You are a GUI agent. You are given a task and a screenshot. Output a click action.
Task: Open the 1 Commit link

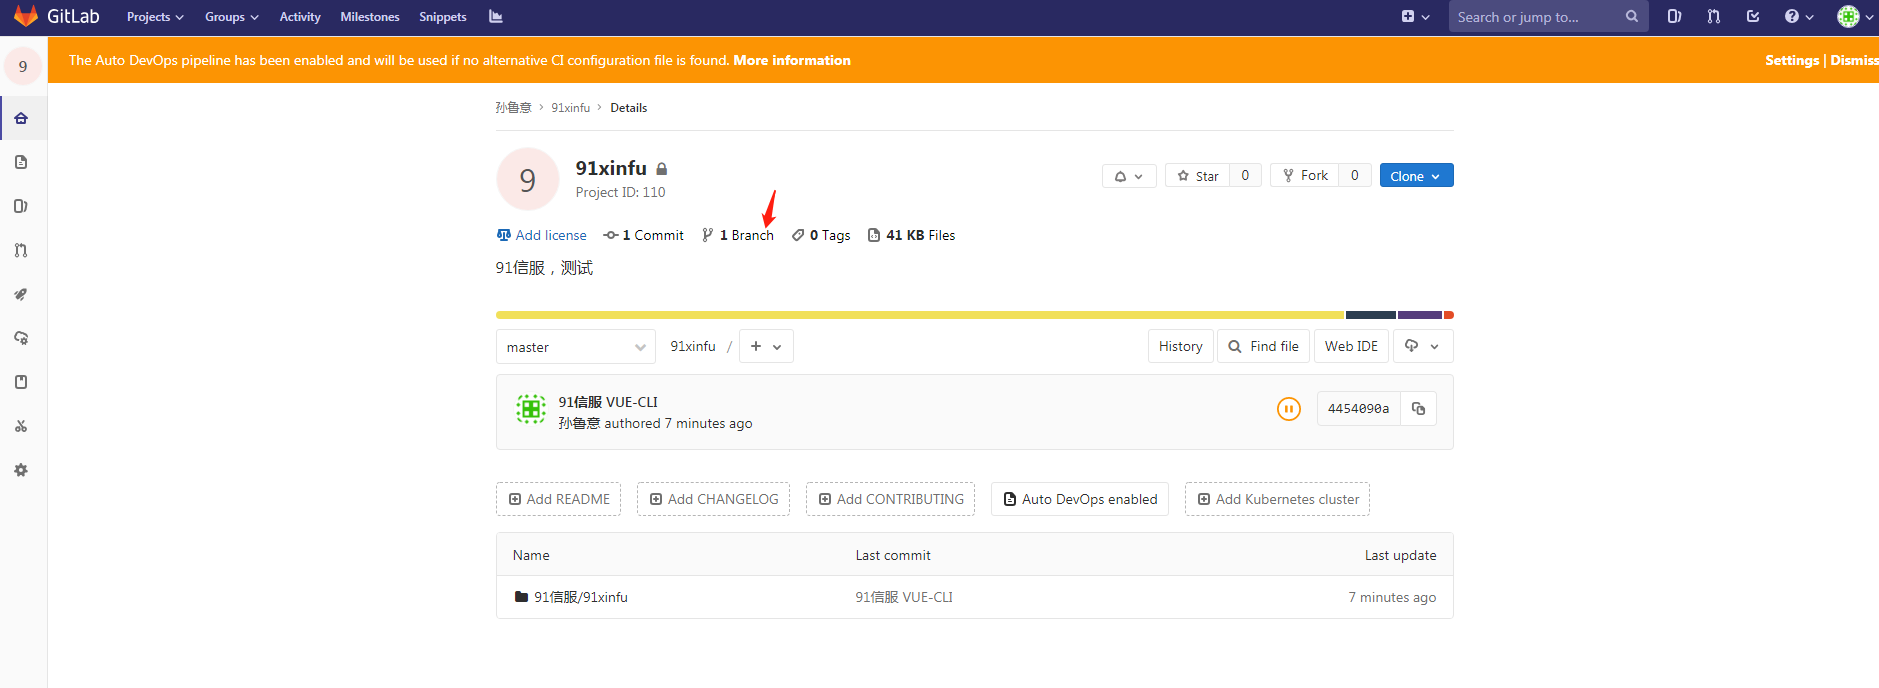point(644,235)
